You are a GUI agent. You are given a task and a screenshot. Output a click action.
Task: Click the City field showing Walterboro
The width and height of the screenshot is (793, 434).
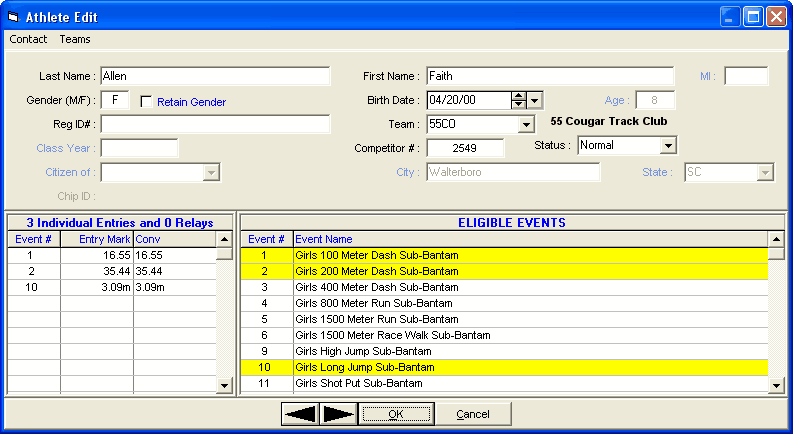point(513,172)
